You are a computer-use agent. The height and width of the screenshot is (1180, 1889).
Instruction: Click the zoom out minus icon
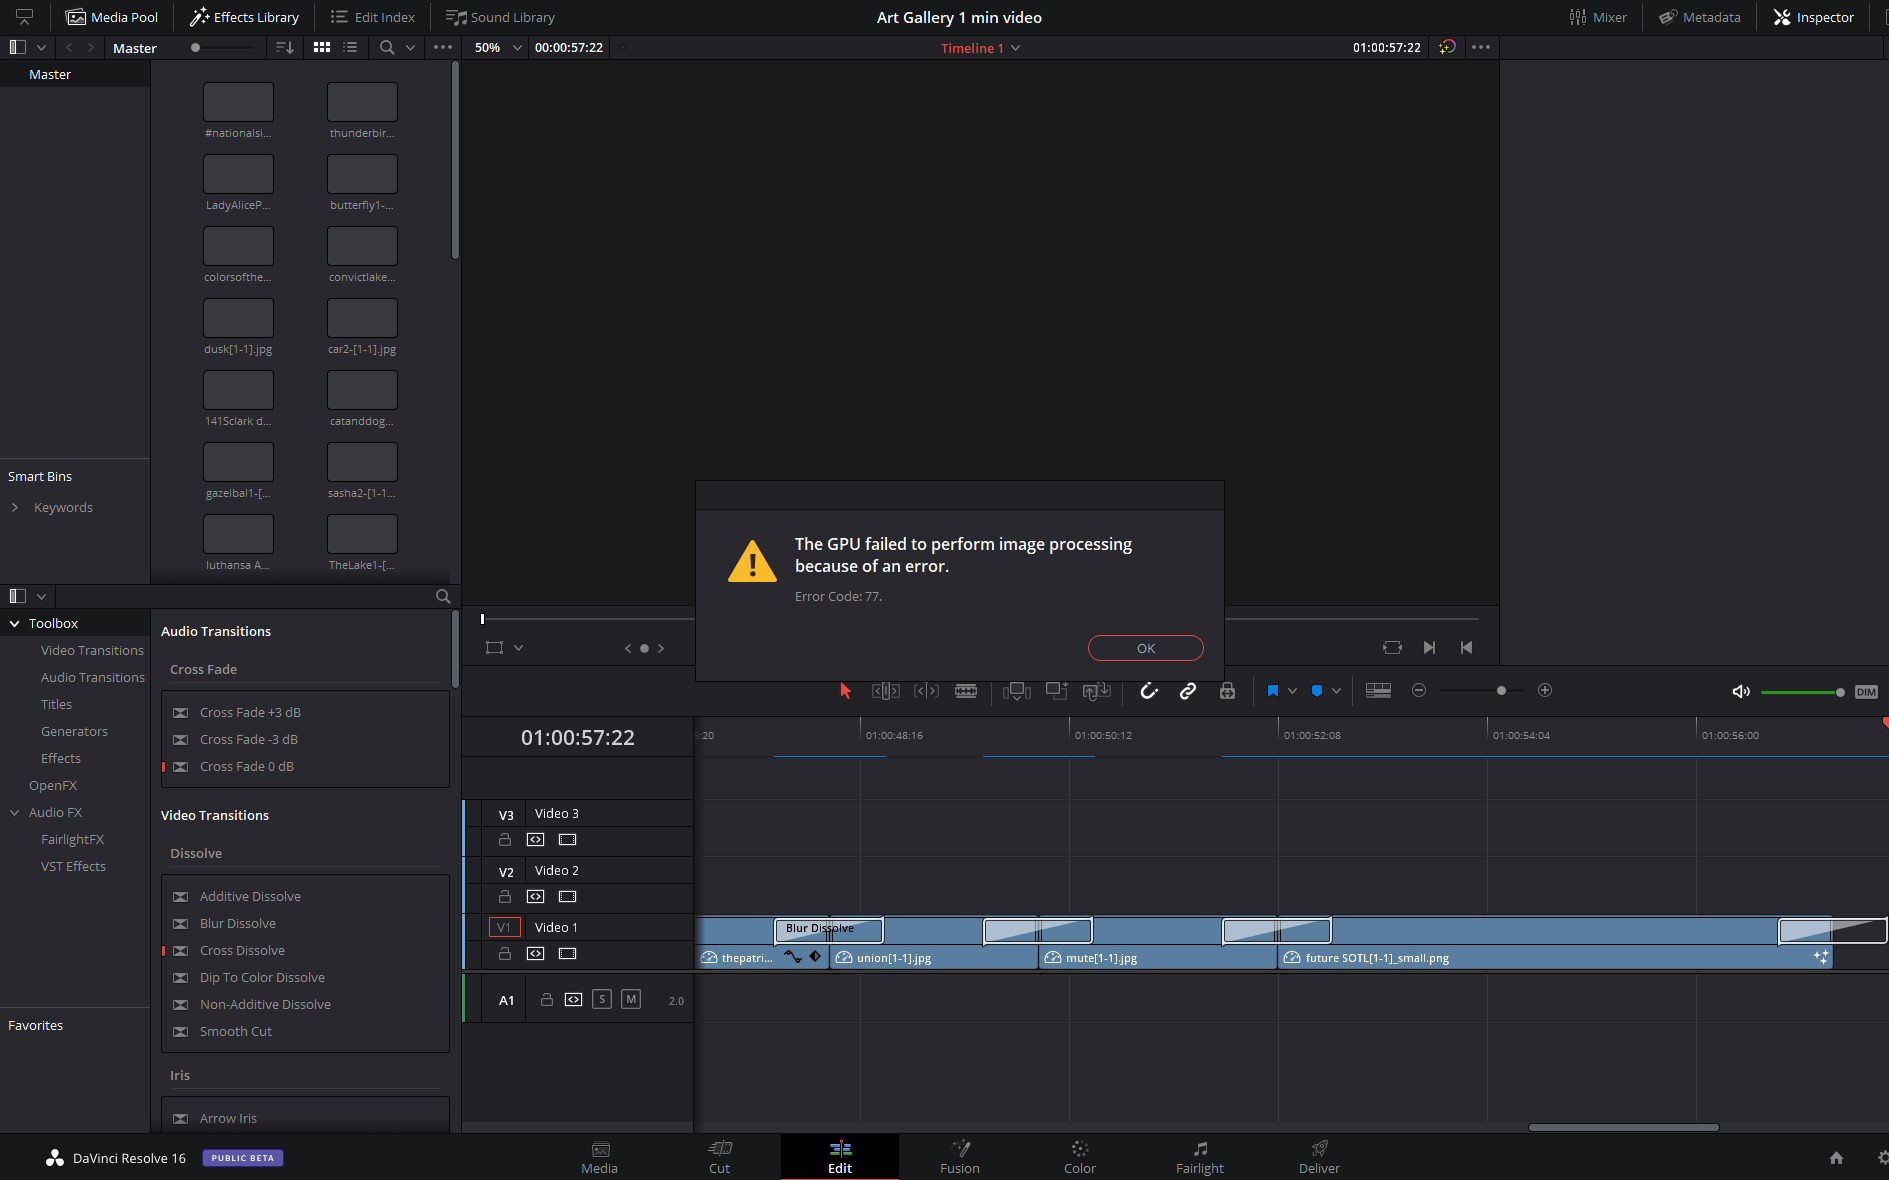pyautogui.click(x=1419, y=691)
